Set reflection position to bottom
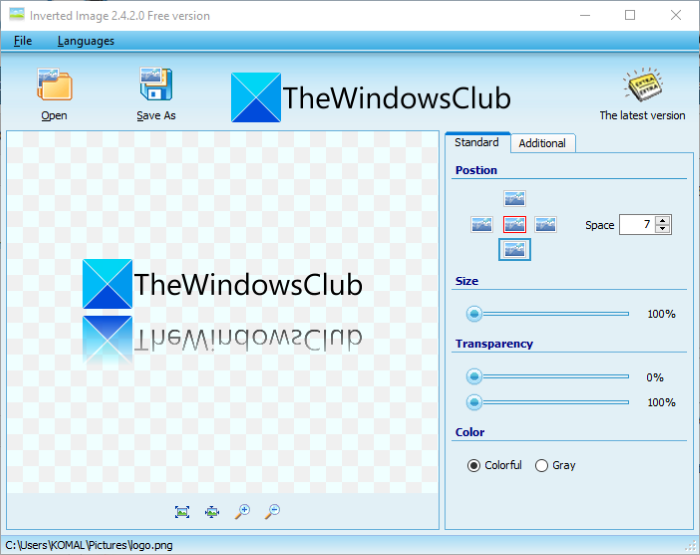Image resolution: width=700 pixels, height=555 pixels. click(514, 250)
